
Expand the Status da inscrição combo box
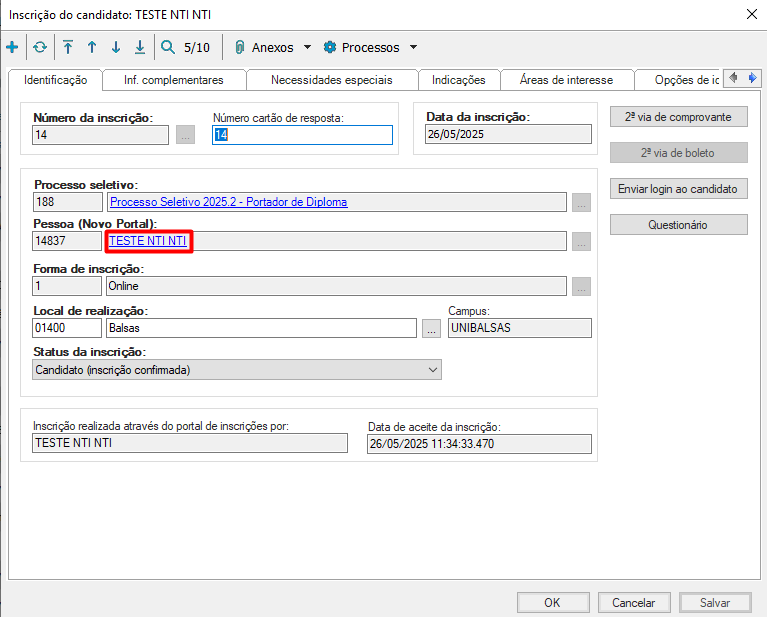coord(432,370)
